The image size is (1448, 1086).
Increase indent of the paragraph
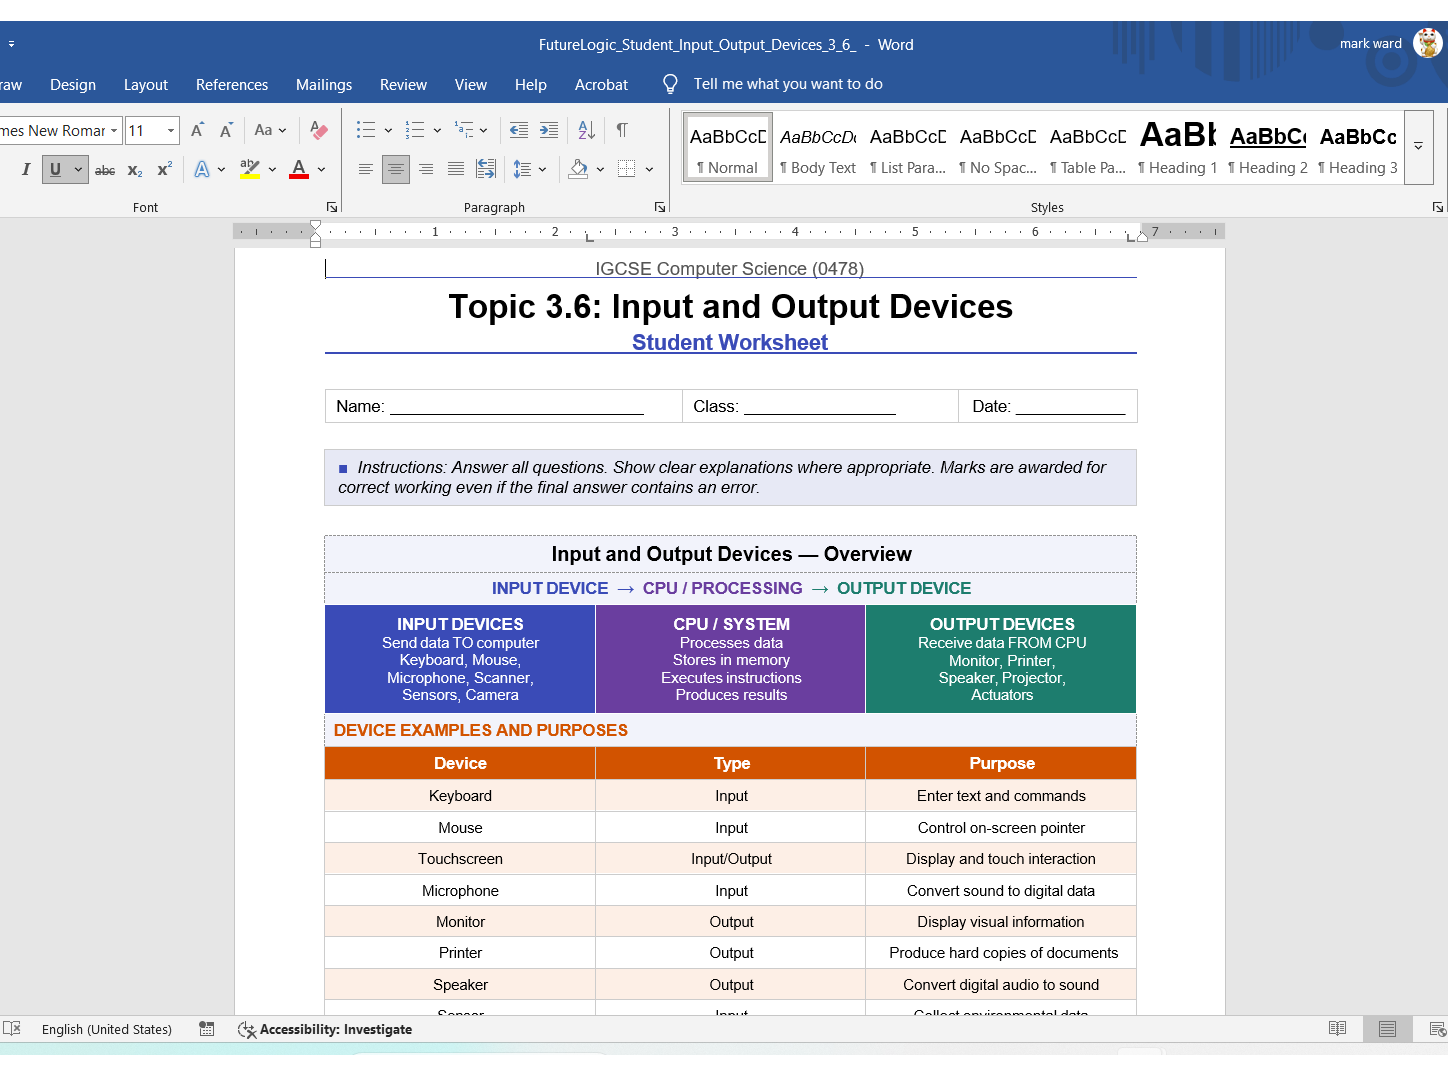[549, 130]
